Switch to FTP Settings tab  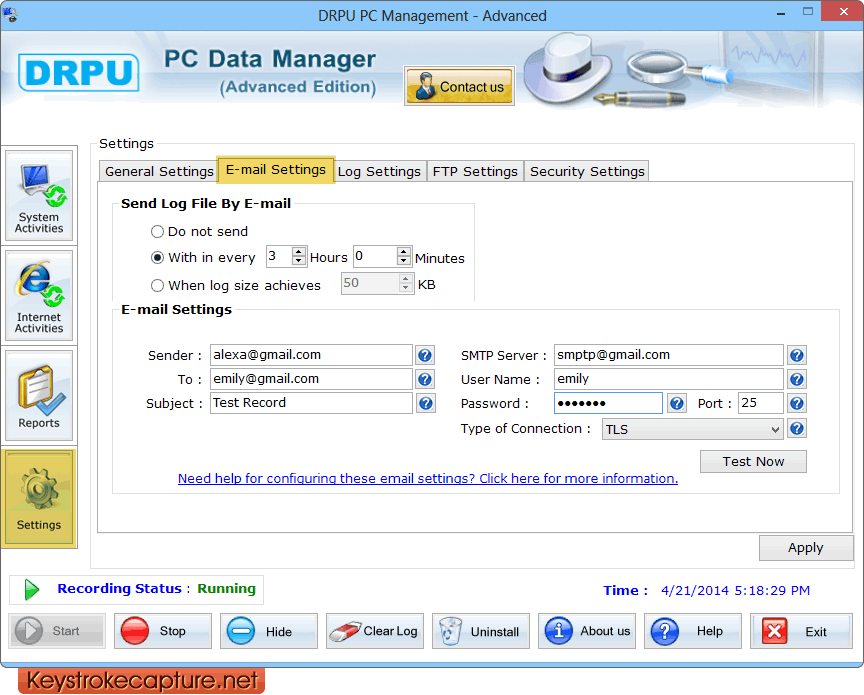point(475,171)
